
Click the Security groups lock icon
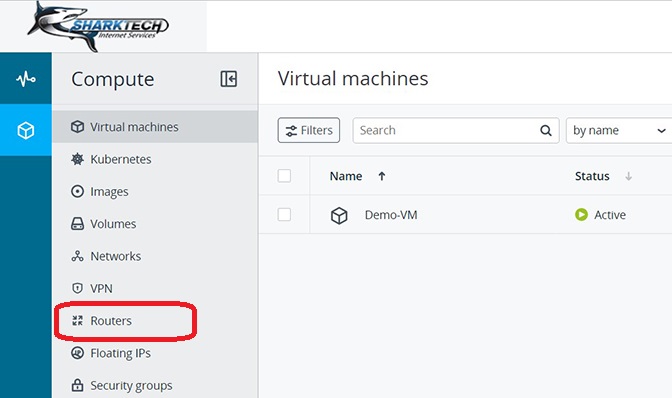pos(77,385)
